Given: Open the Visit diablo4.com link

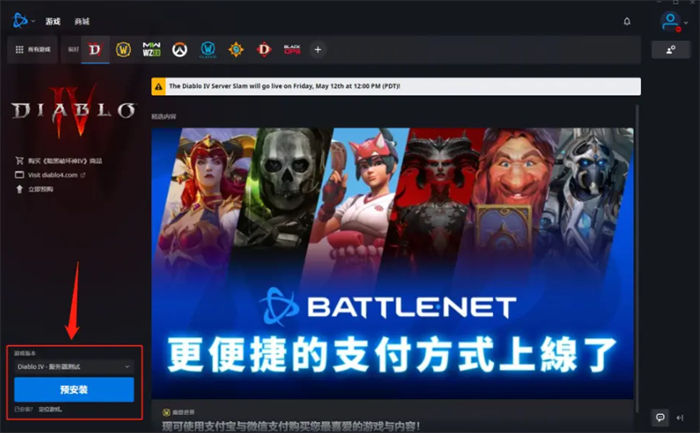Looking at the screenshot, I should [x=53, y=175].
